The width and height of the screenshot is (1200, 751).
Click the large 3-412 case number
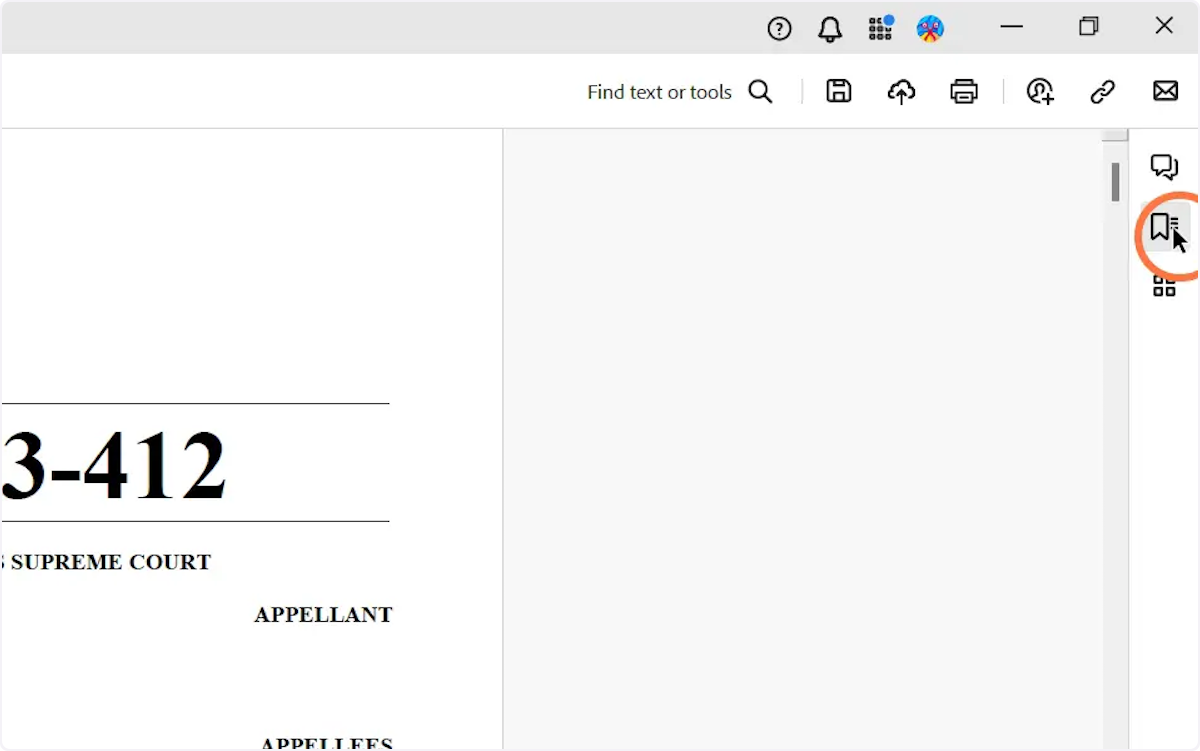[114, 465]
